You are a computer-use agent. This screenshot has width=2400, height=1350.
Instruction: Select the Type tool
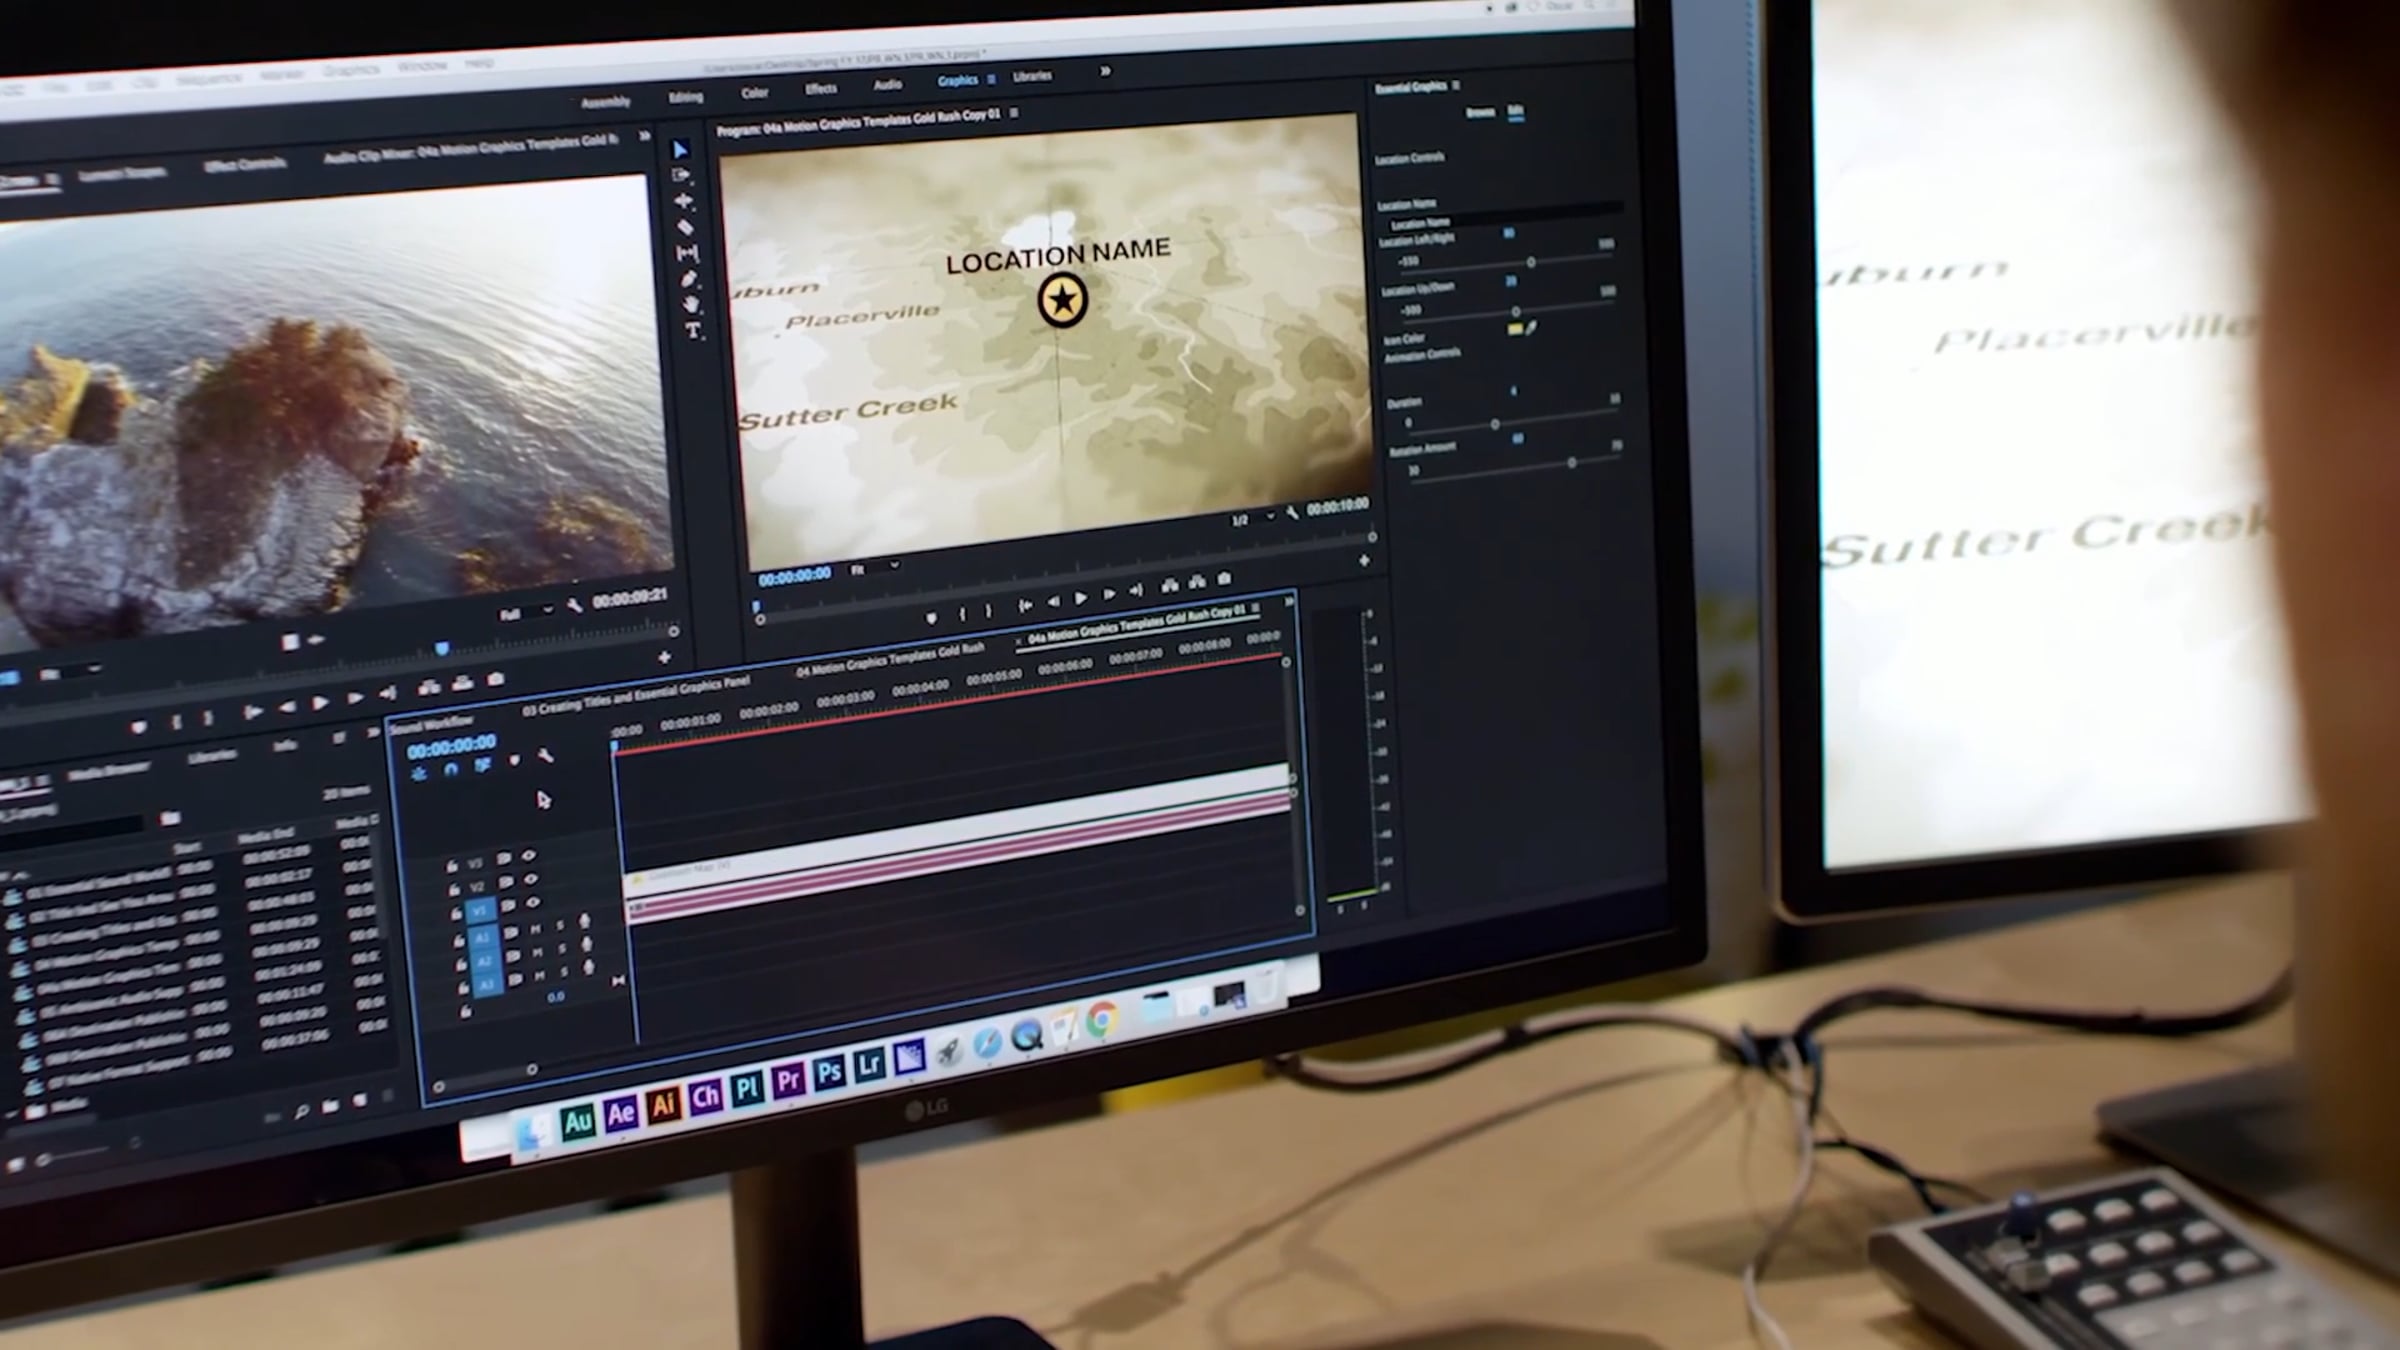click(693, 331)
